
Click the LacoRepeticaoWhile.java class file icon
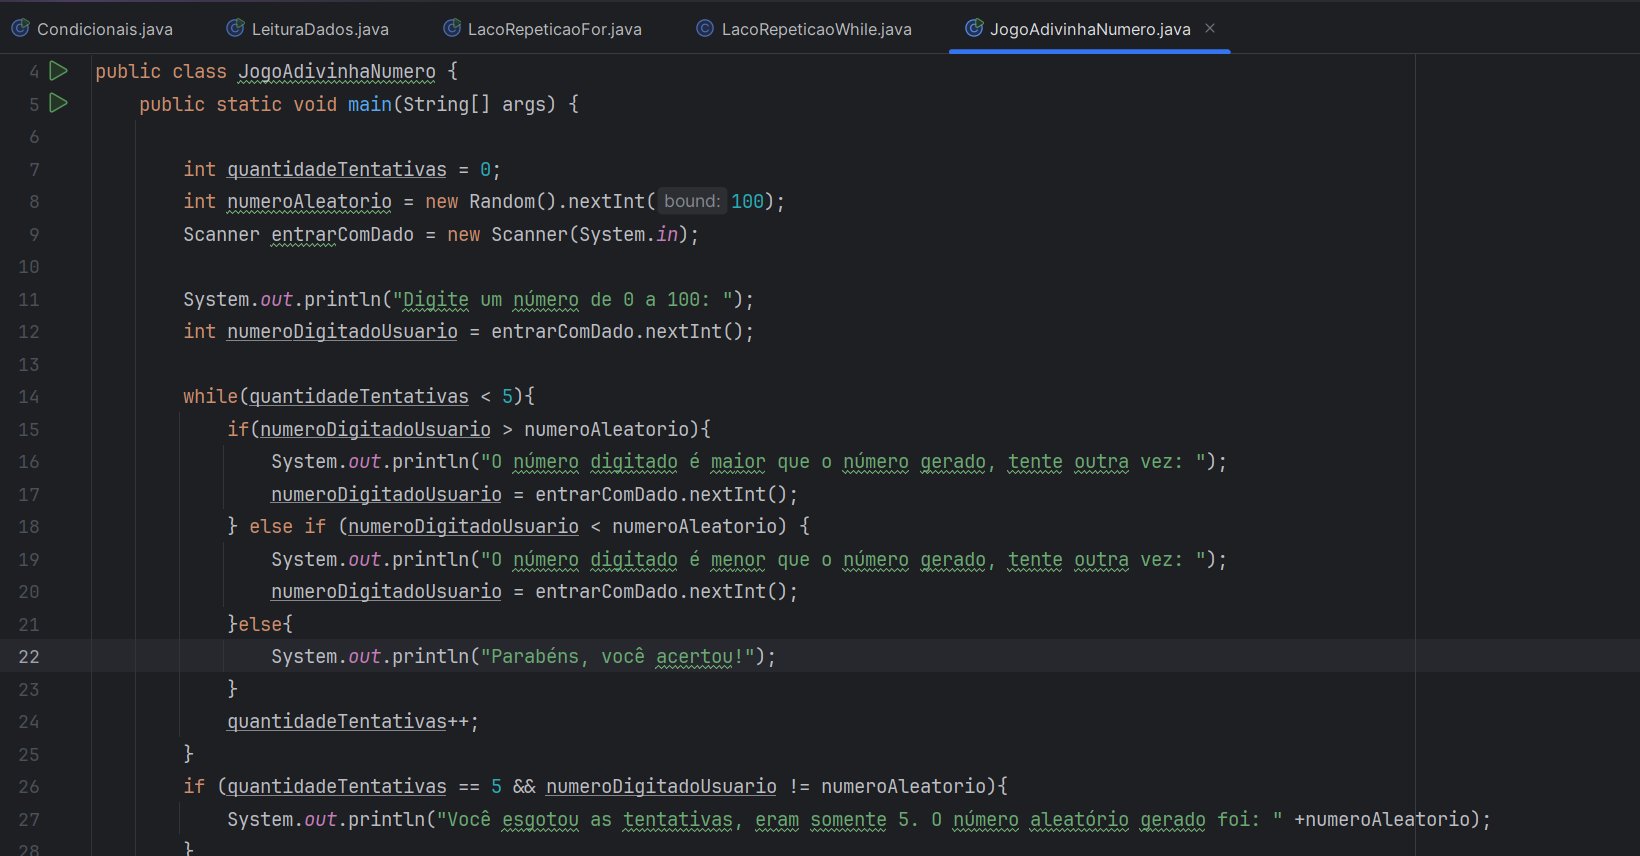pyautogui.click(x=705, y=29)
